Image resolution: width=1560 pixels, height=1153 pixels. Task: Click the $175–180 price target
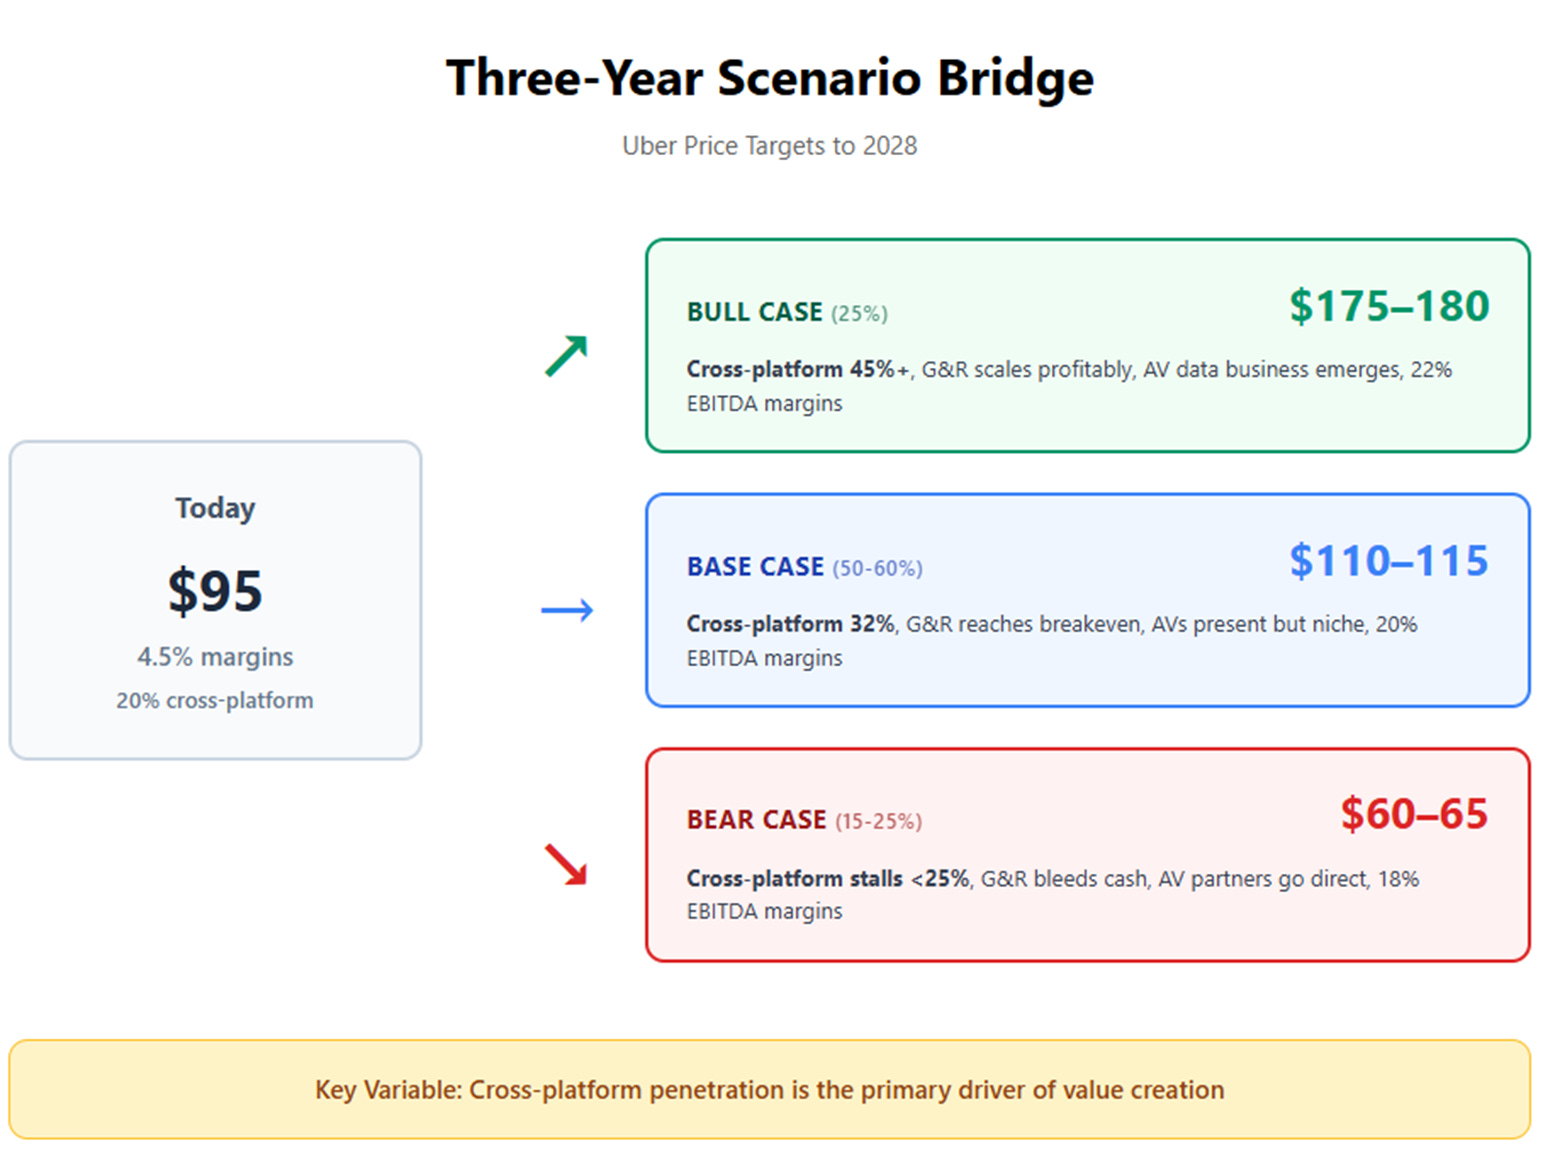click(1389, 306)
